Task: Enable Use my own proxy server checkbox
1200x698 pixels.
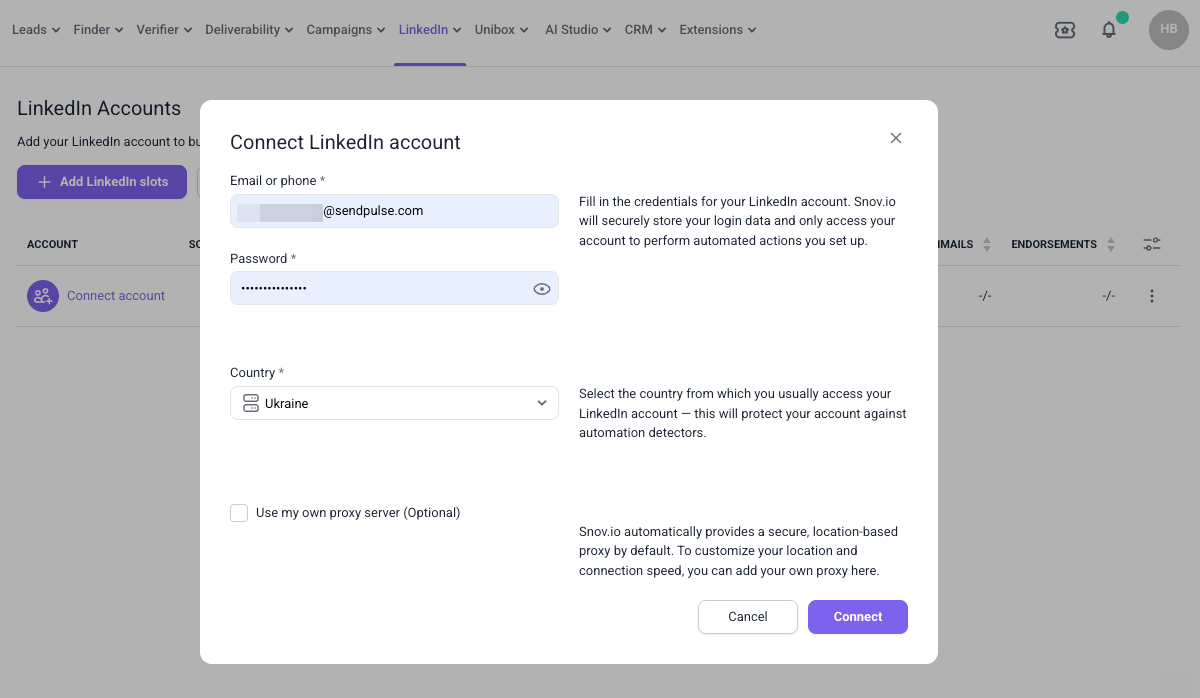Action: (239, 513)
